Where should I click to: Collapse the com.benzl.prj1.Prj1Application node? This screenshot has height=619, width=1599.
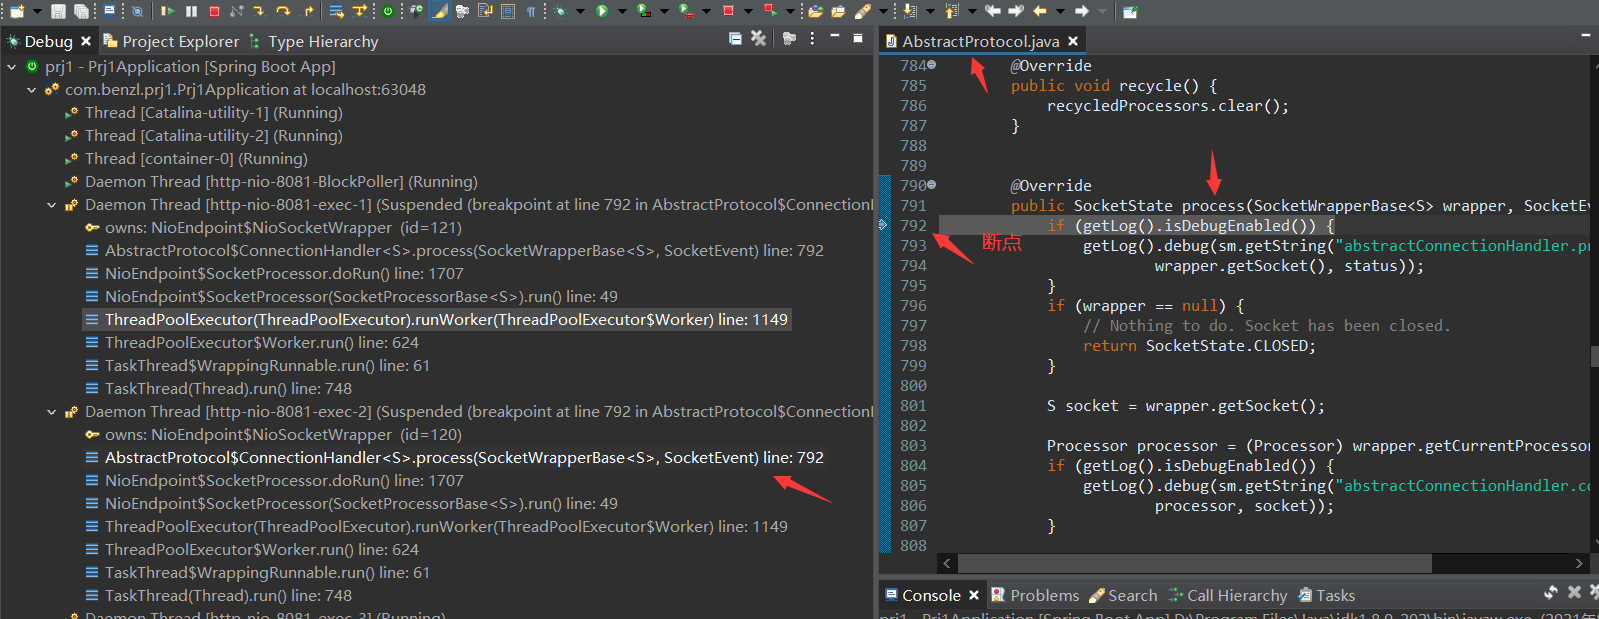click(x=32, y=90)
